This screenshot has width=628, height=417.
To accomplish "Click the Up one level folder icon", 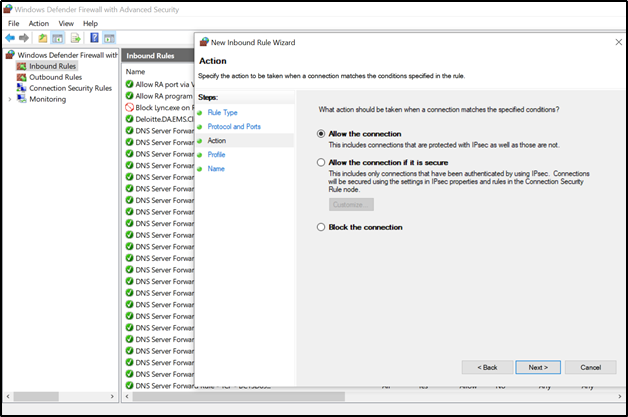I will (x=43, y=37).
